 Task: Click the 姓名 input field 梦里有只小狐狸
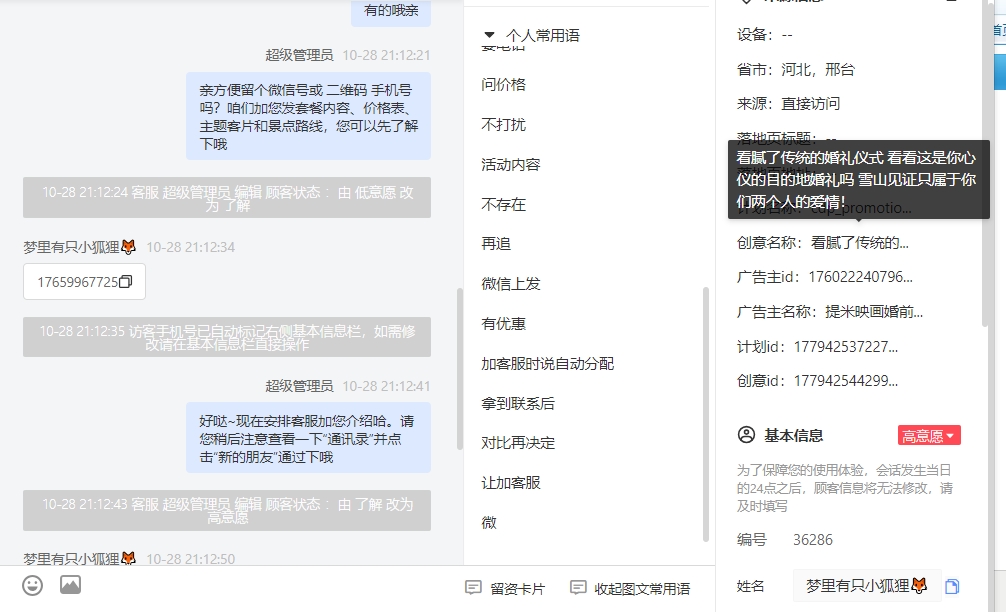[867, 586]
